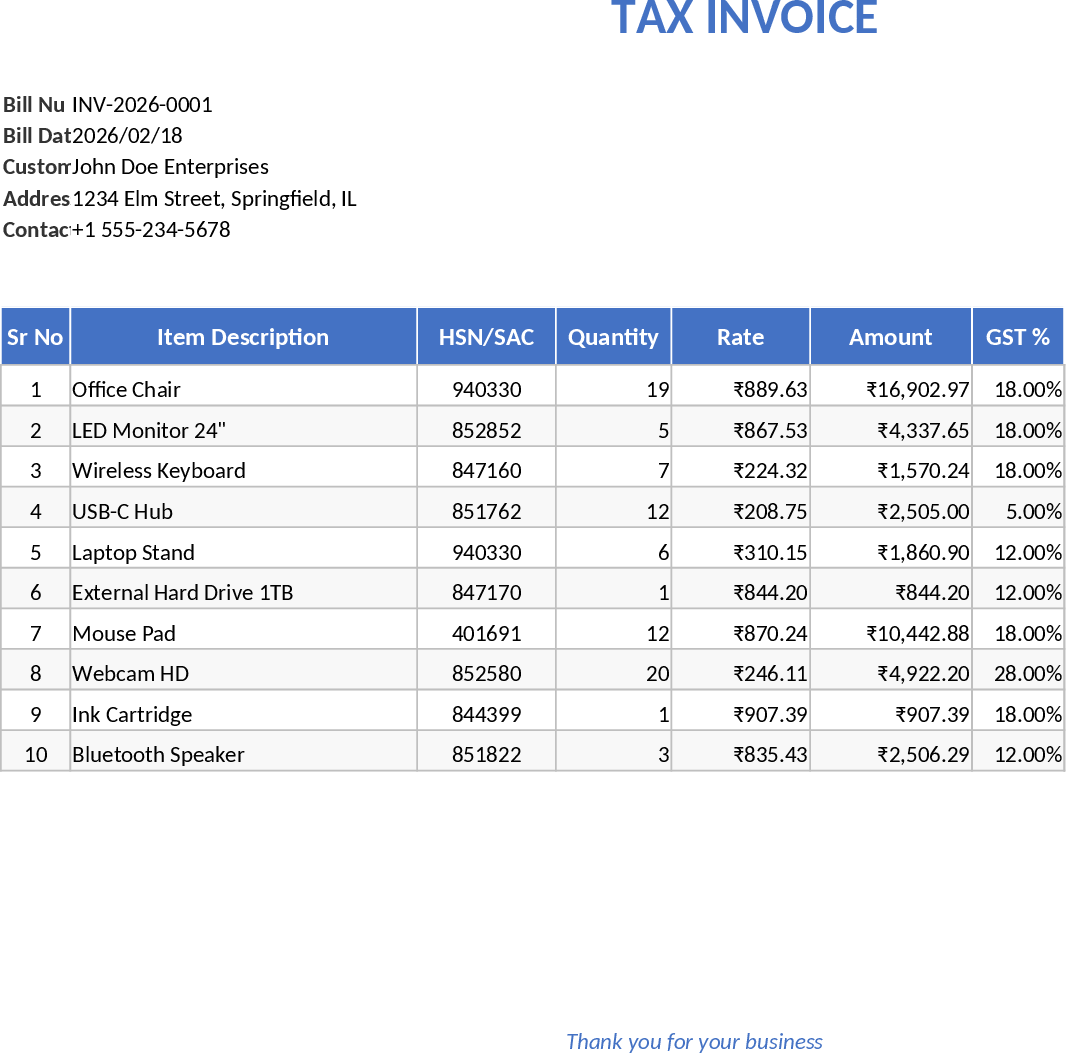Select the Ink Cartridge HSN code 844399
Viewport: 1066px width, 1053px height.
tap(486, 714)
